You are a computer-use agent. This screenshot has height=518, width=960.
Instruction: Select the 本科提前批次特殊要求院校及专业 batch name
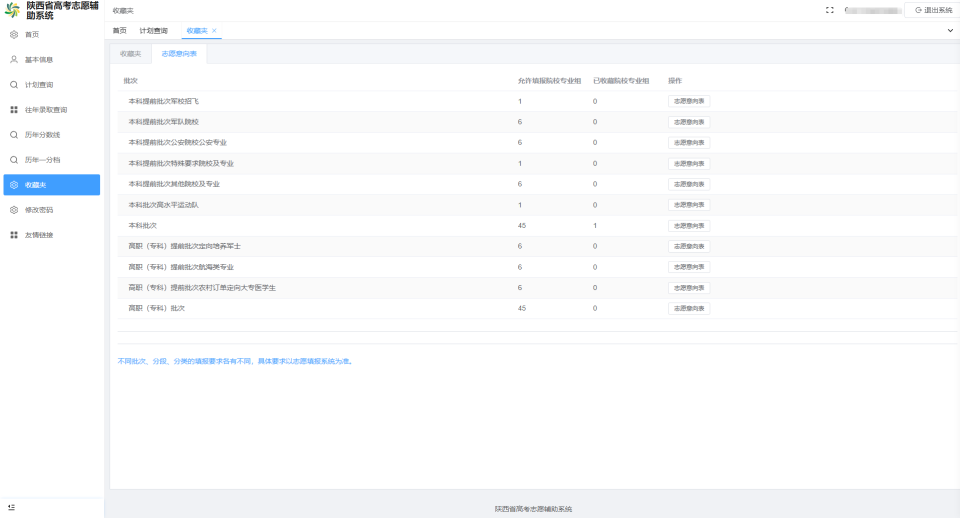tap(181, 163)
